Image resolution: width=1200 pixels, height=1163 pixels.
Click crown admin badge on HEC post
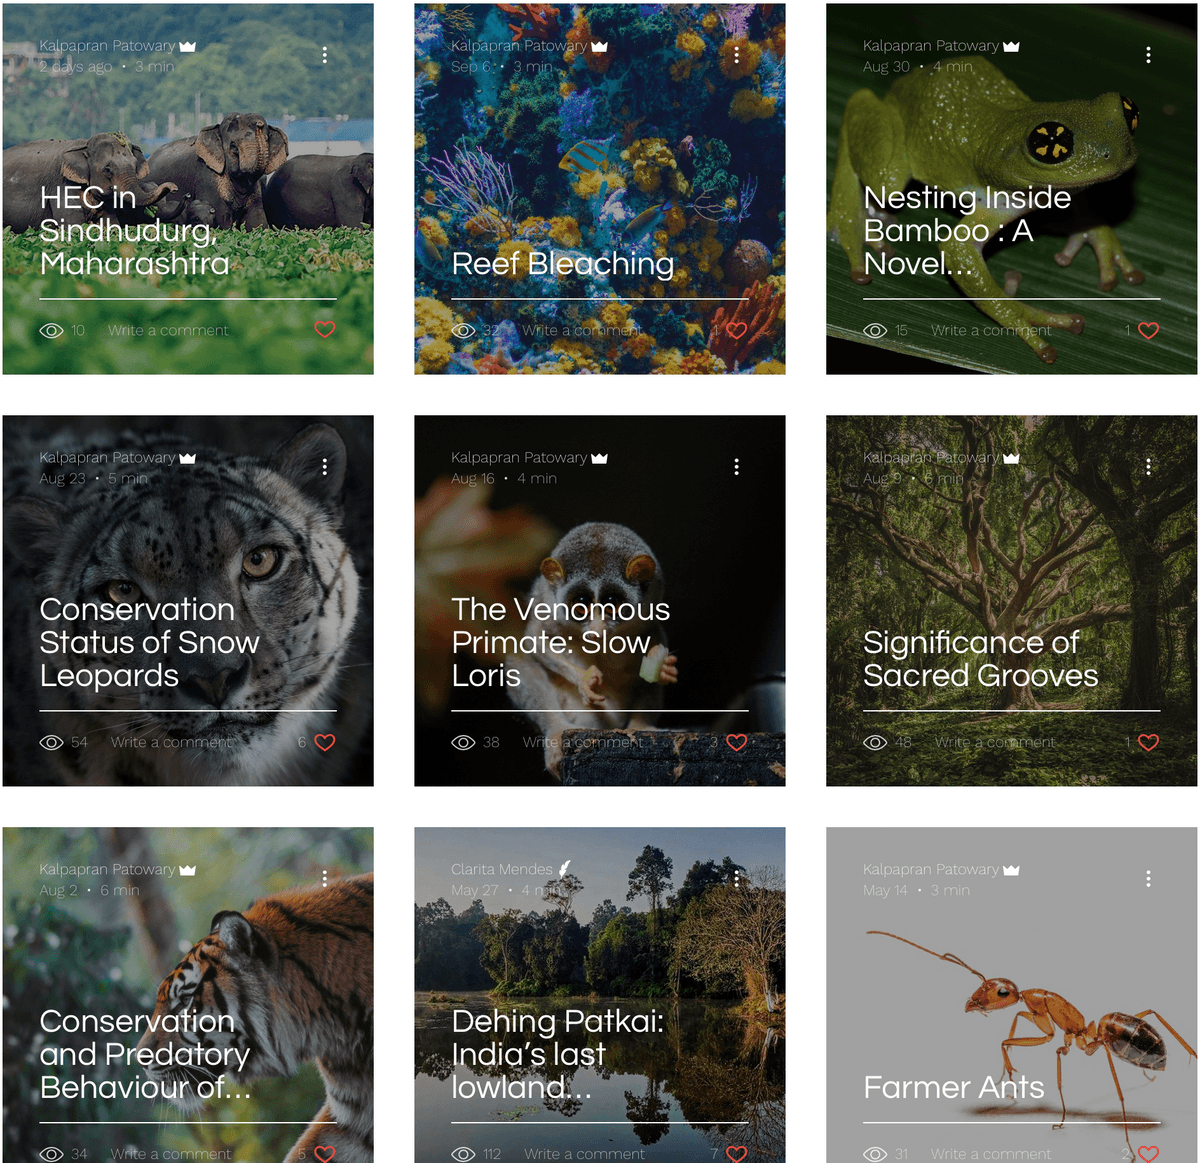[x=188, y=46]
